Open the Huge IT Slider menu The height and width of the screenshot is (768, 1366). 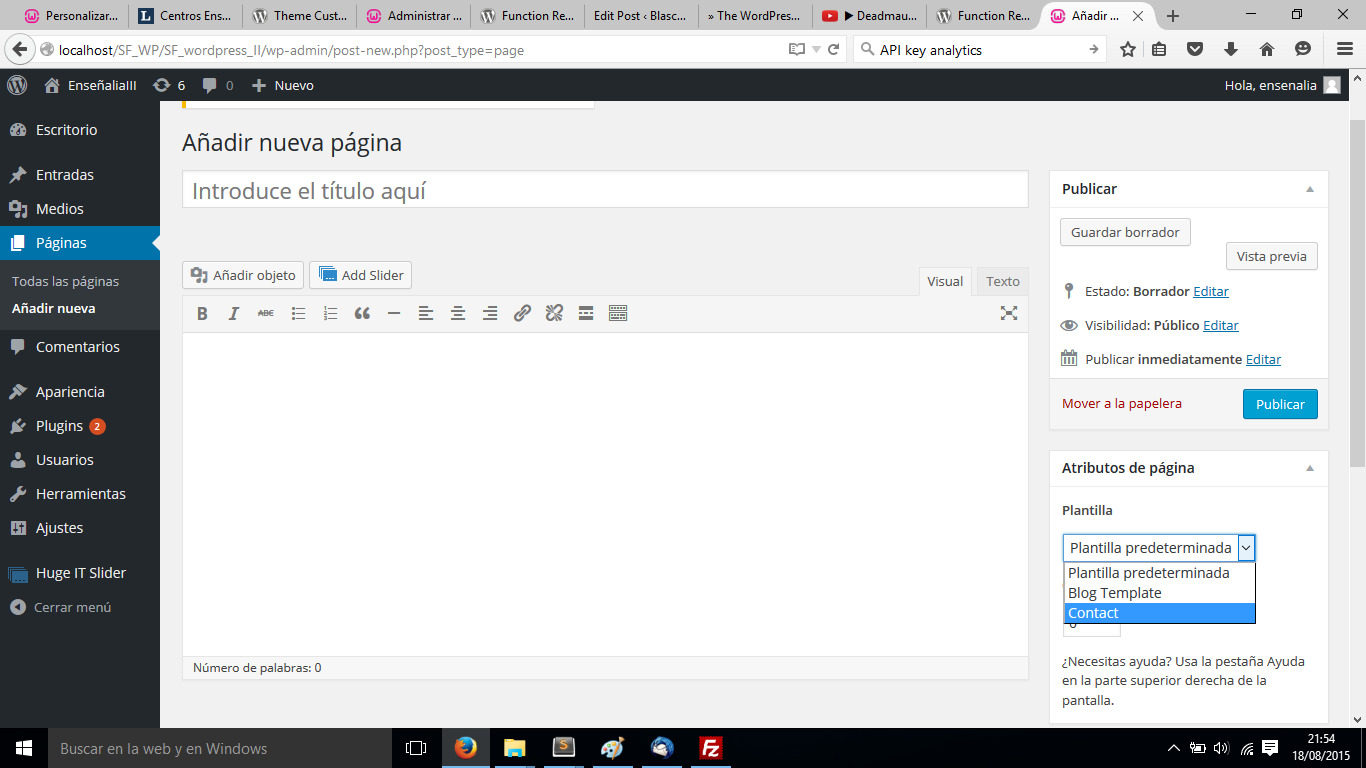coord(80,573)
